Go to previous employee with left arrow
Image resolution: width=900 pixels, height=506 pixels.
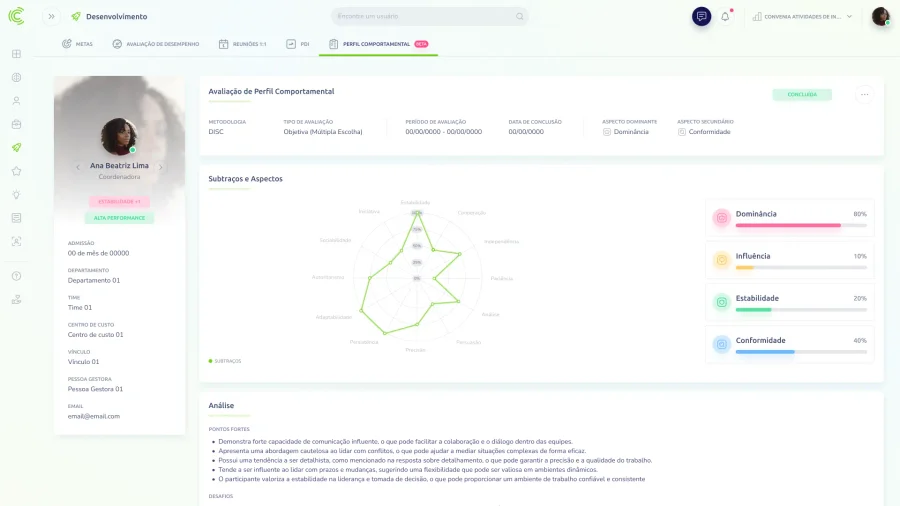point(78,167)
